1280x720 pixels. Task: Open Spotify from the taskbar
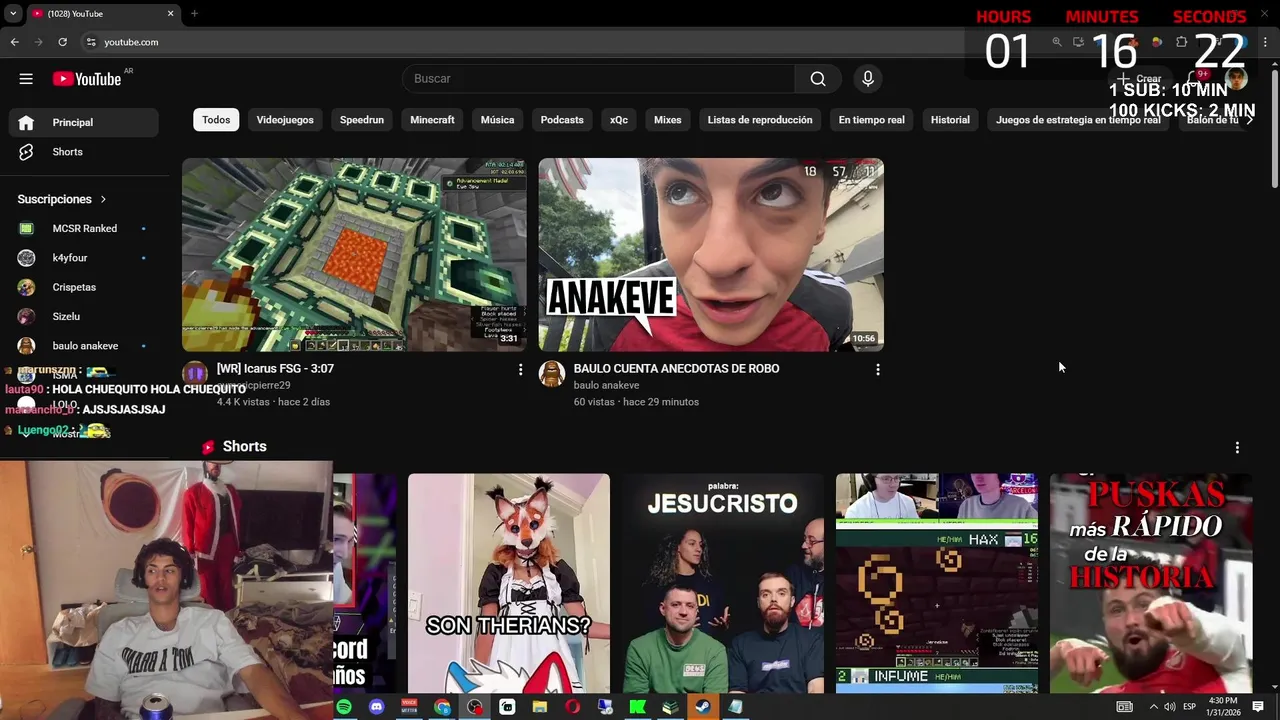pyautogui.click(x=344, y=707)
